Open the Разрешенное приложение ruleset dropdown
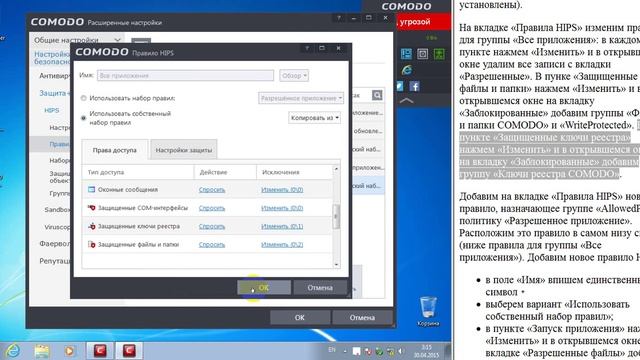The image size is (640, 360). [301, 98]
